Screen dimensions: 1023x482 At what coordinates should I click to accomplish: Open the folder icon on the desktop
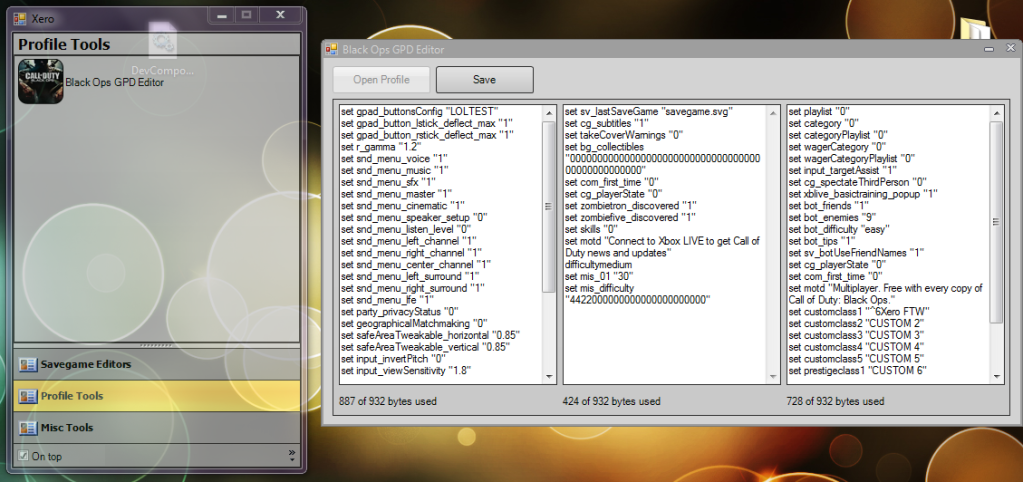(x=975, y=29)
